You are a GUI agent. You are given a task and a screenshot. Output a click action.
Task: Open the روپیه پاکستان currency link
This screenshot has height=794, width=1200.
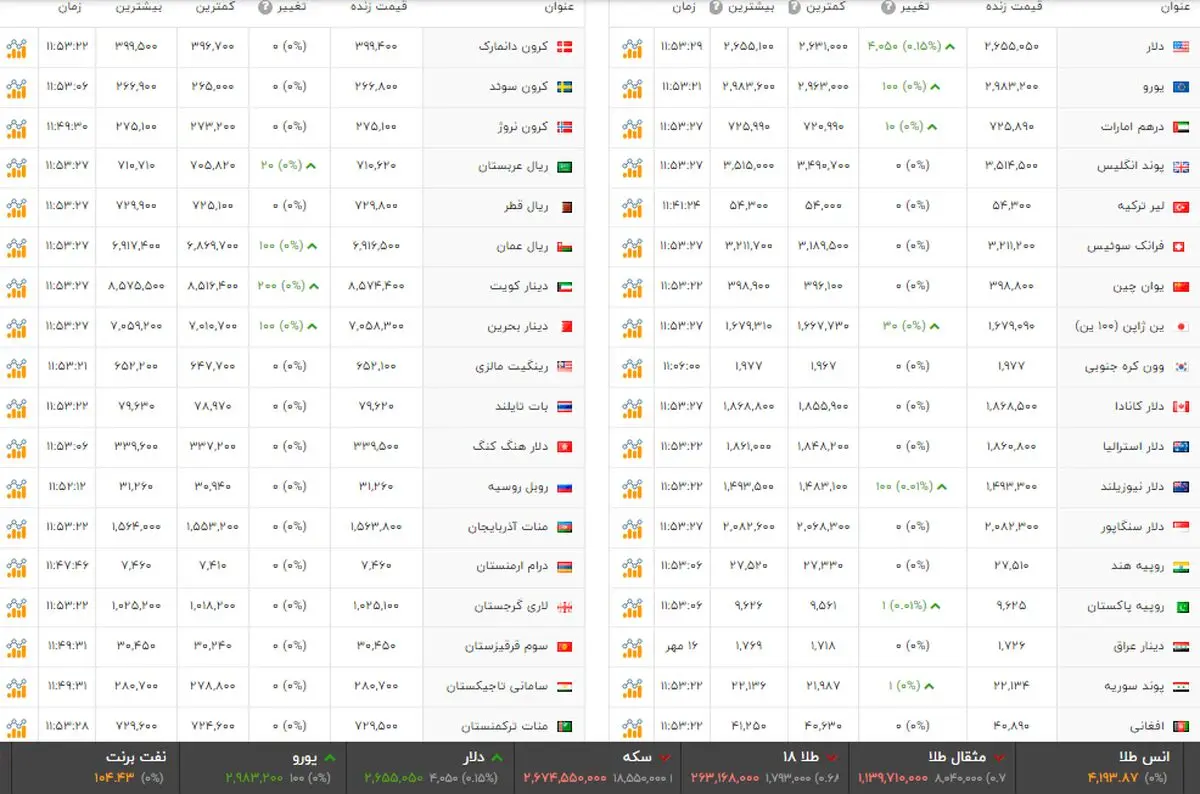tap(1128, 607)
